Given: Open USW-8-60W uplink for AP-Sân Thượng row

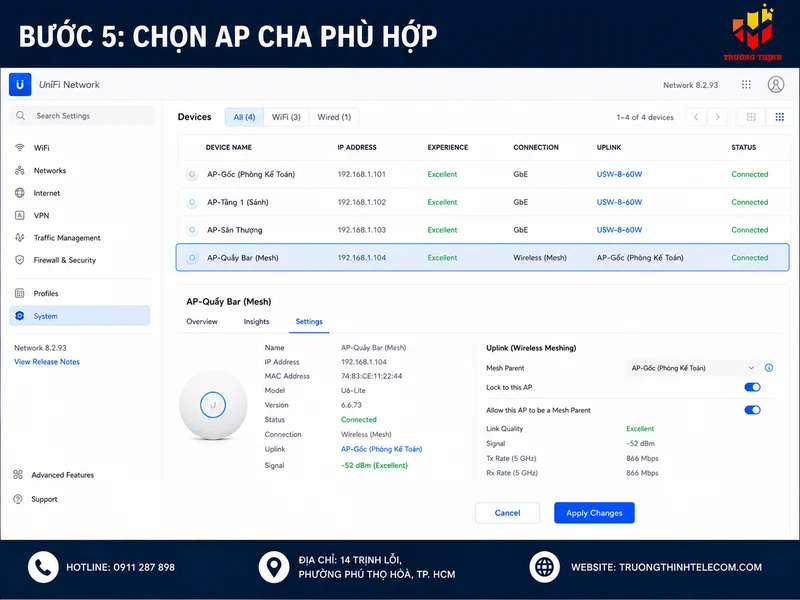Looking at the screenshot, I should (x=619, y=230).
